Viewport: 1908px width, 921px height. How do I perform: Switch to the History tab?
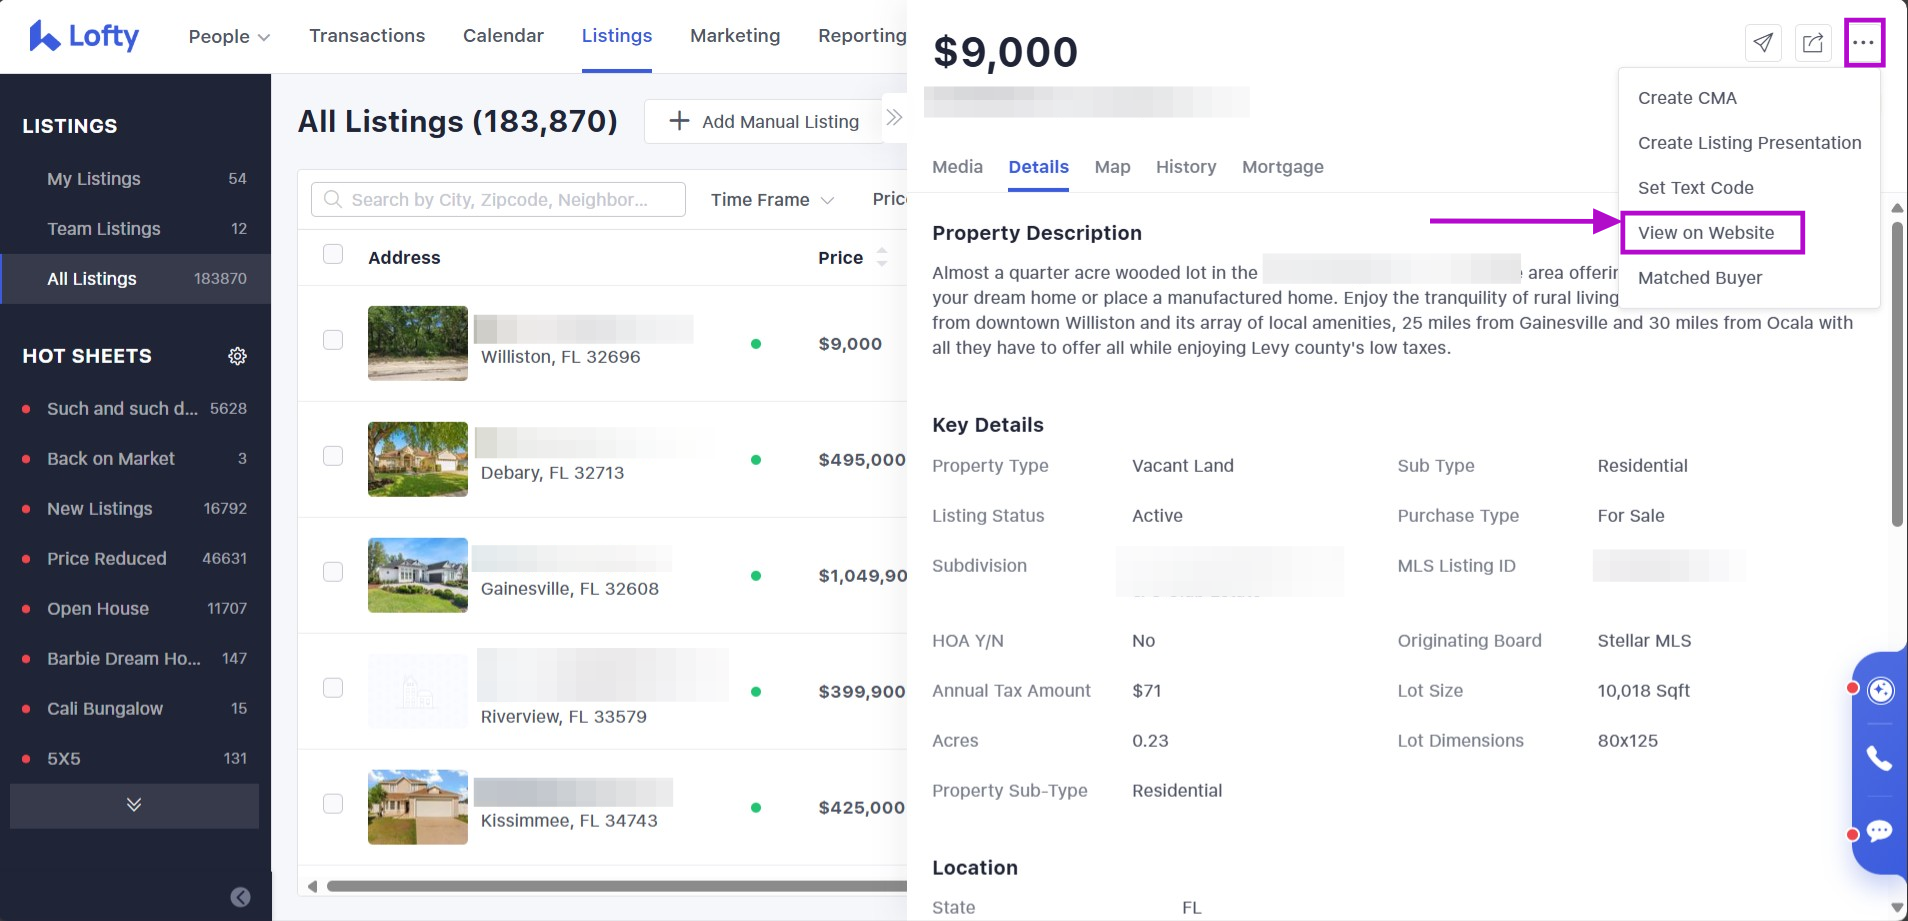1185,167
